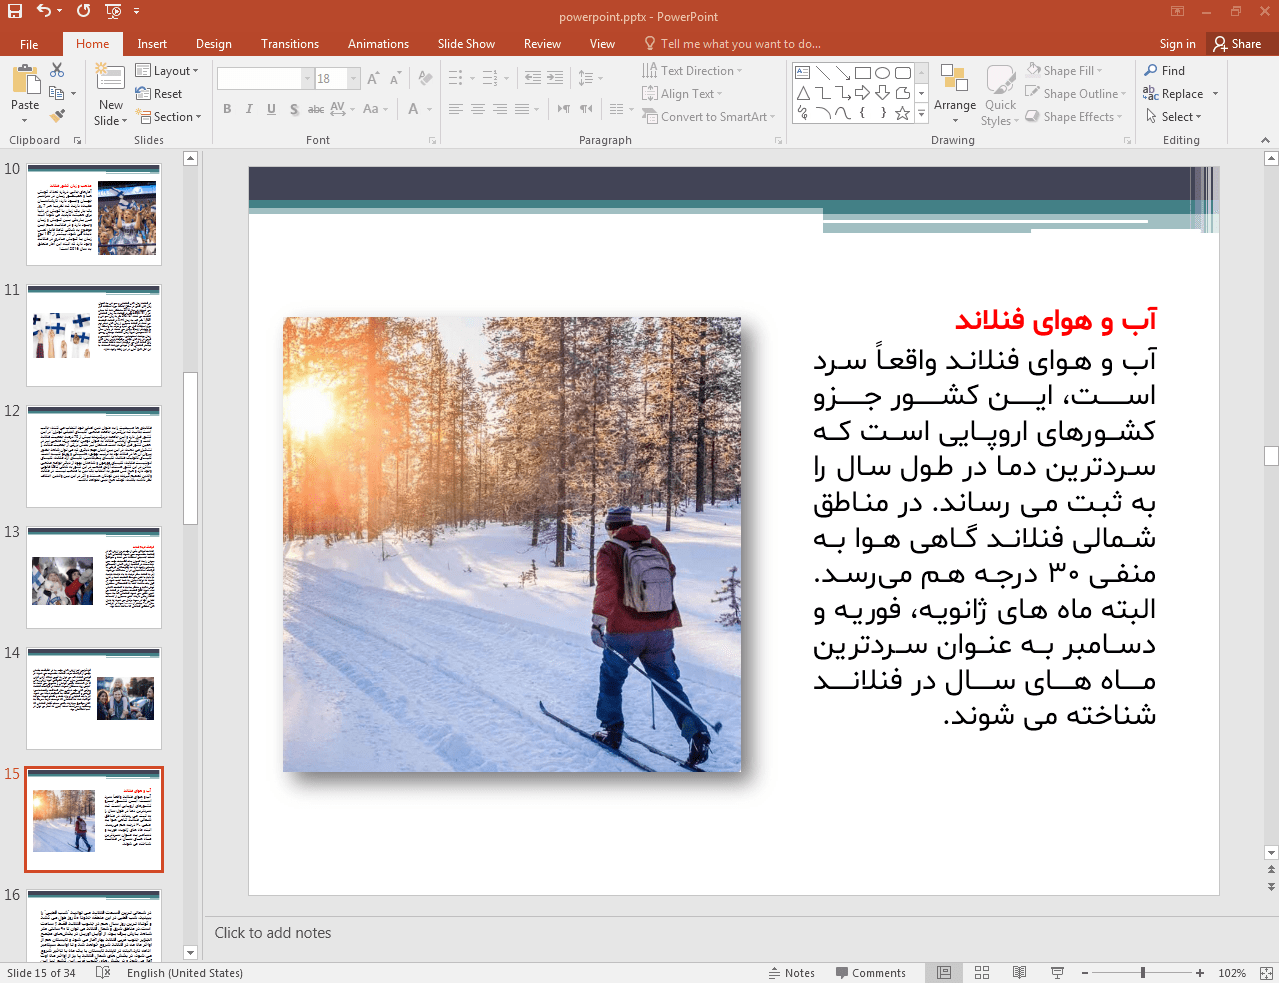Toggle Justify text alignment
Image resolution: width=1279 pixels, height=983 pixels.
coord(522,109)
